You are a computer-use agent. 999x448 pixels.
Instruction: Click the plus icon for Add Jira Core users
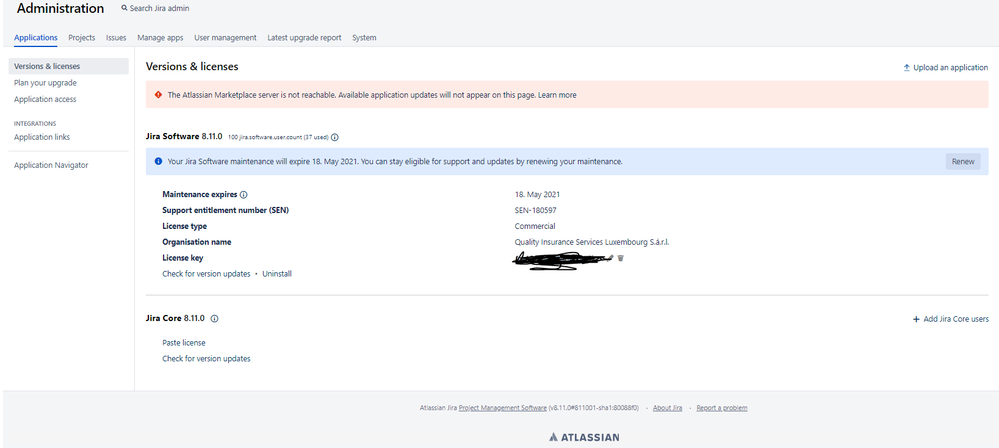pyautogui.click(x=916, y=319)
